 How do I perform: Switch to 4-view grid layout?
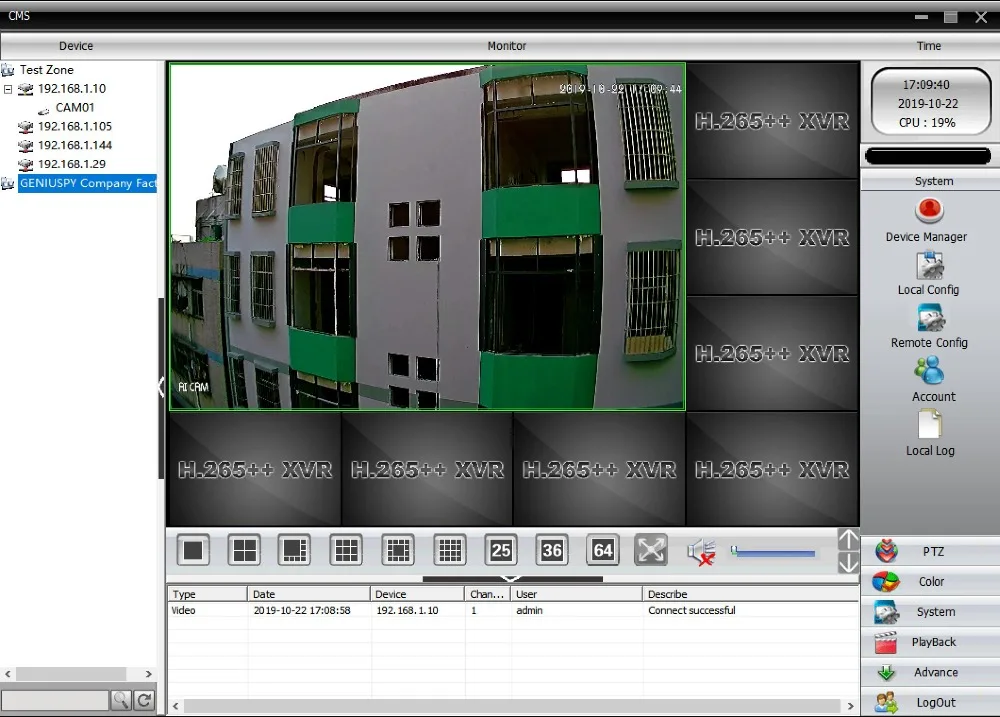[244, 550]
